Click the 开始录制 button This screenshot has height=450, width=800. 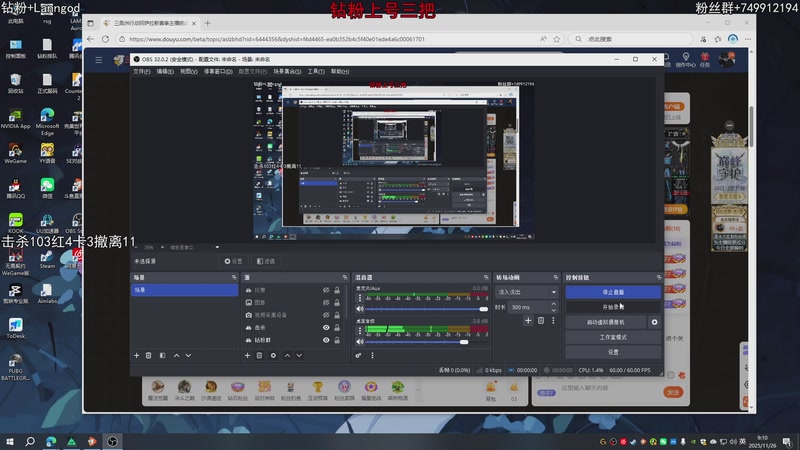pos(613,307)
